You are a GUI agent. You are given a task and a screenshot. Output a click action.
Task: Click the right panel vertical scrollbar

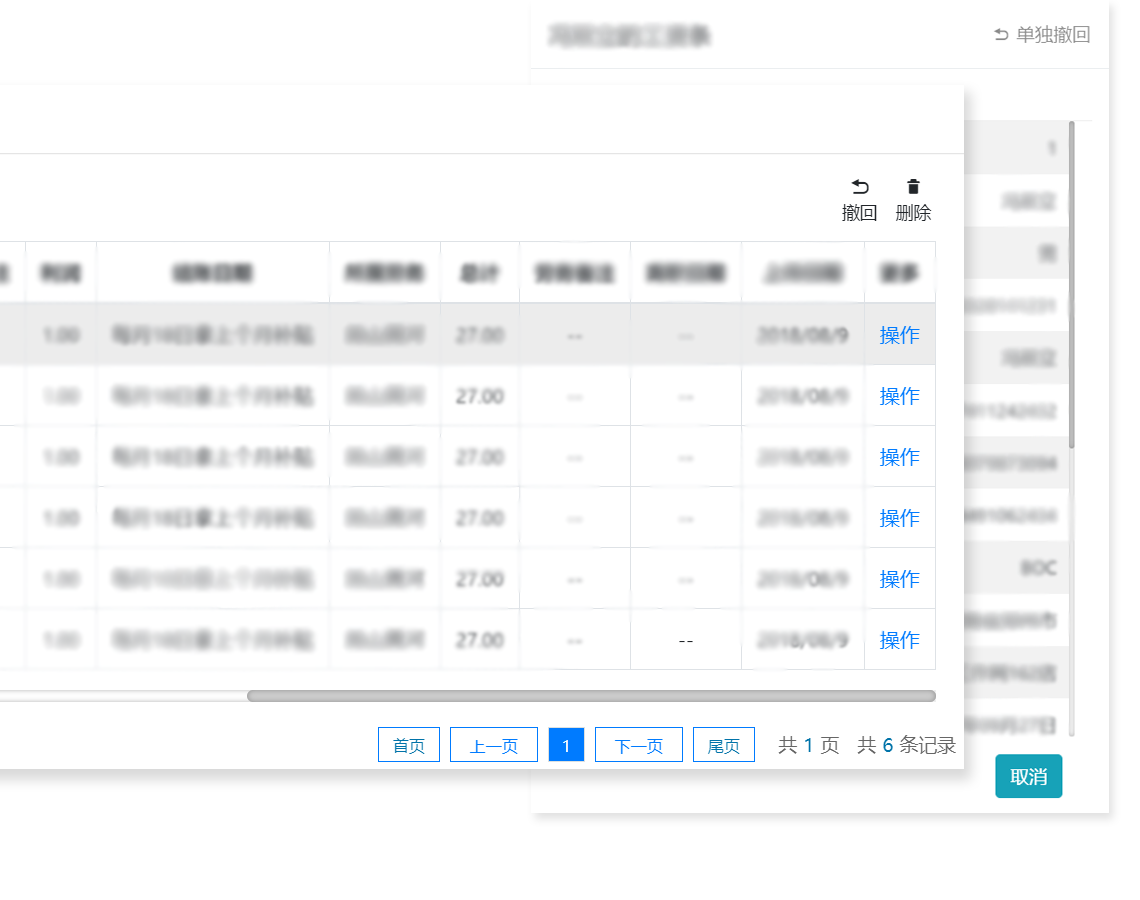click(x=1072, y=285)
